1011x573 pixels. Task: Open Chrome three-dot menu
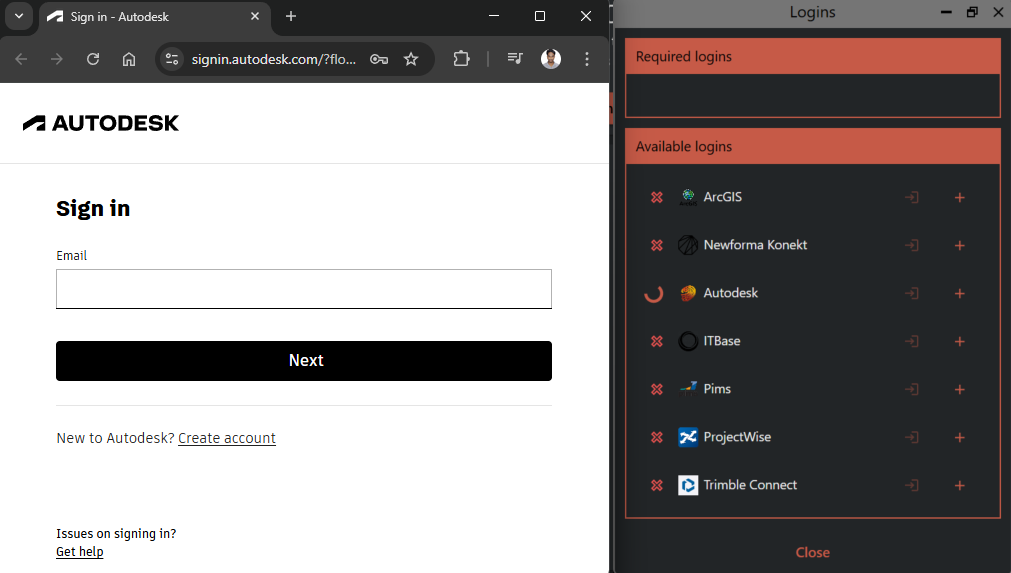tap(586, 59)
